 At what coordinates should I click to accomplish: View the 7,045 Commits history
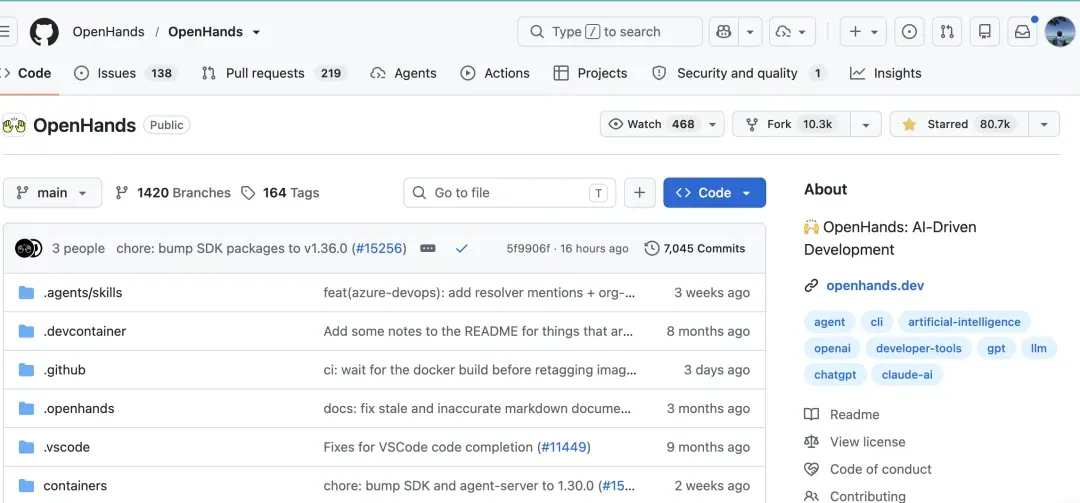pyautogui.click(x=695, y=248)
